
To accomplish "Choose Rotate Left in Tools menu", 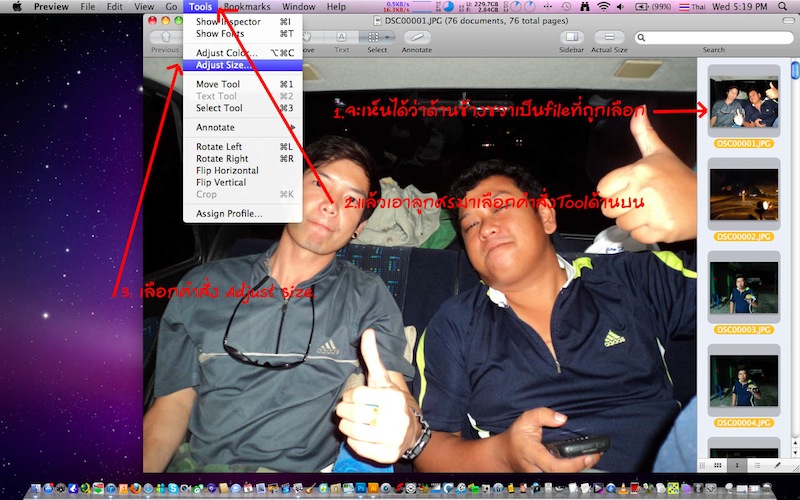I will [242, 147].
